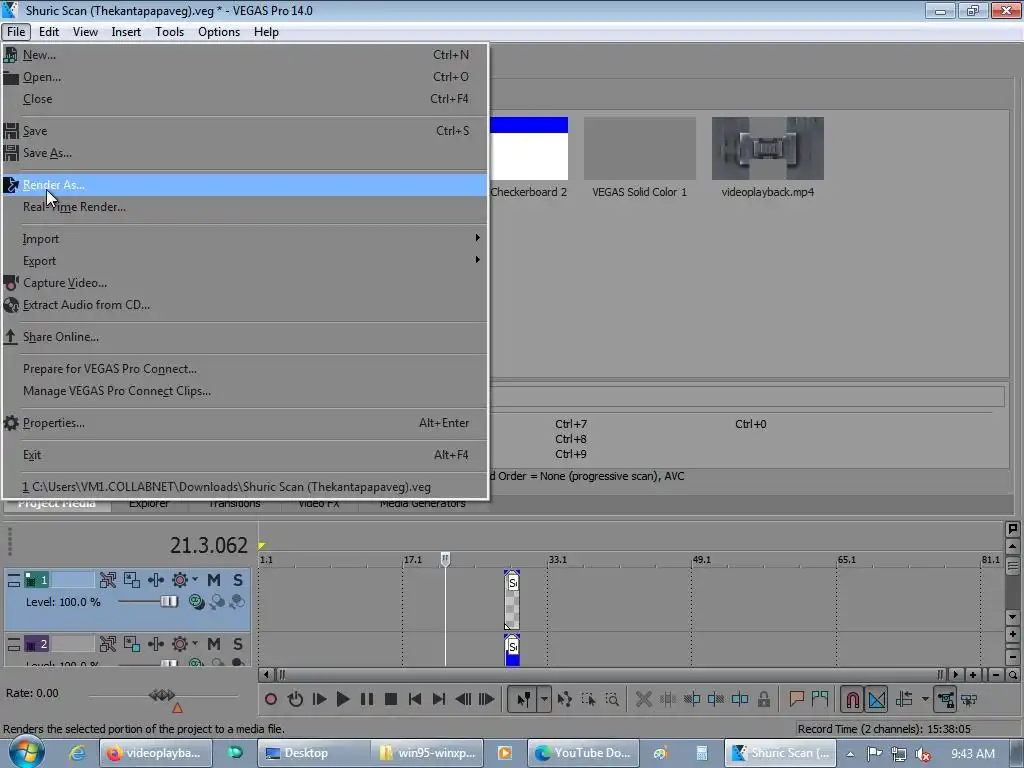Image resolution: width=1024 pixels, height=768 pixels.
Task: Toggle Ignore Event Grouping button
Action: tap(969, 699)
